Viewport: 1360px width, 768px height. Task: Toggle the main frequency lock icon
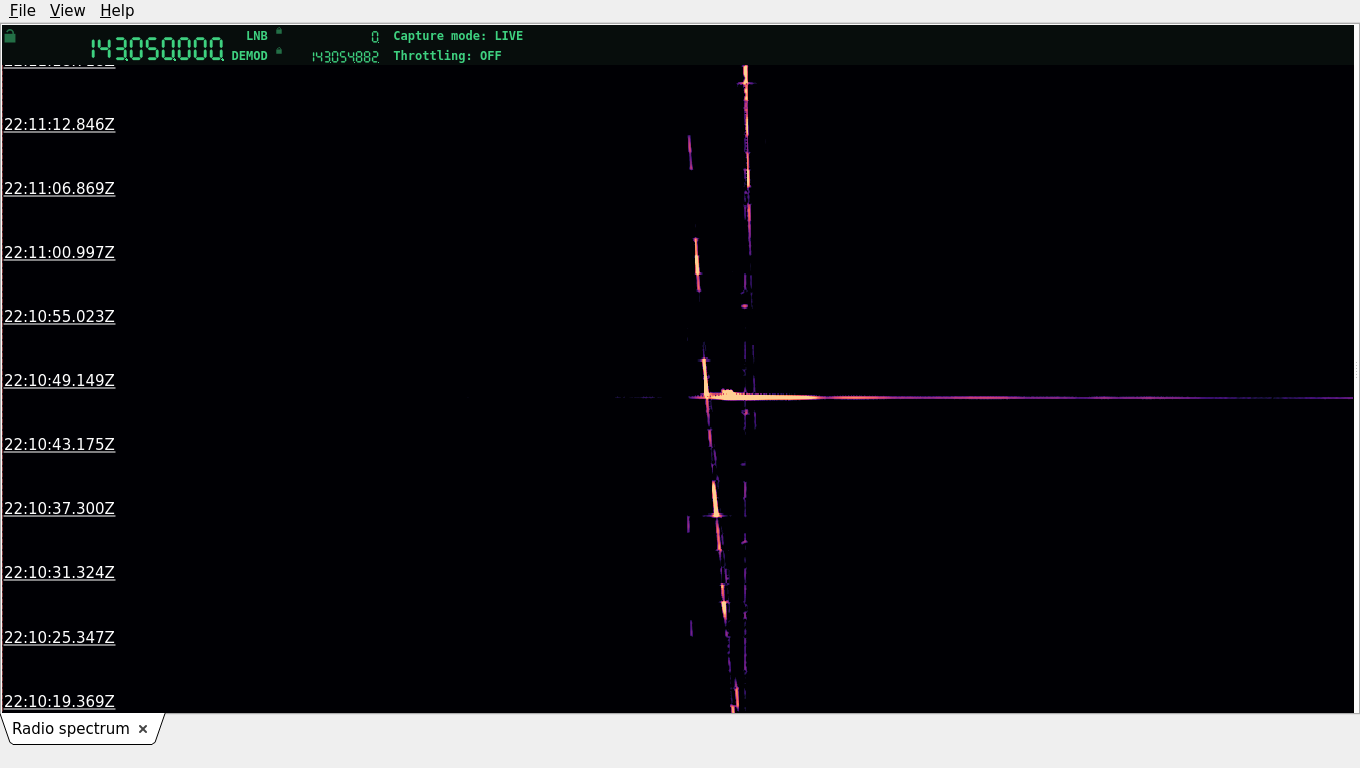pos(10,36)
